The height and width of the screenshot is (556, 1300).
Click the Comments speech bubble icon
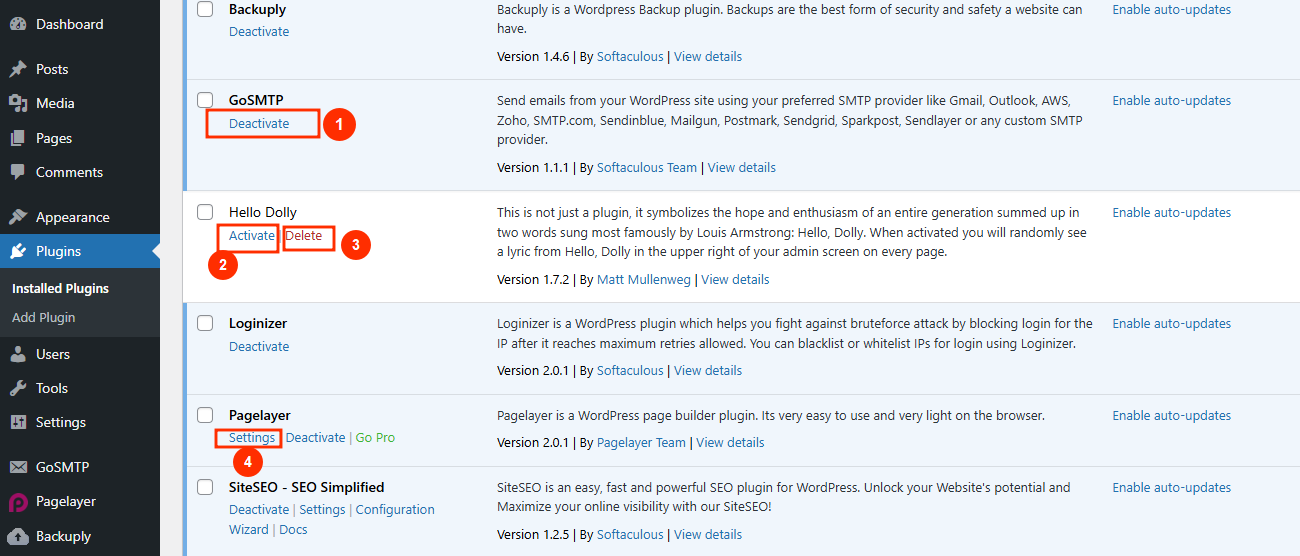pos(17,172)
